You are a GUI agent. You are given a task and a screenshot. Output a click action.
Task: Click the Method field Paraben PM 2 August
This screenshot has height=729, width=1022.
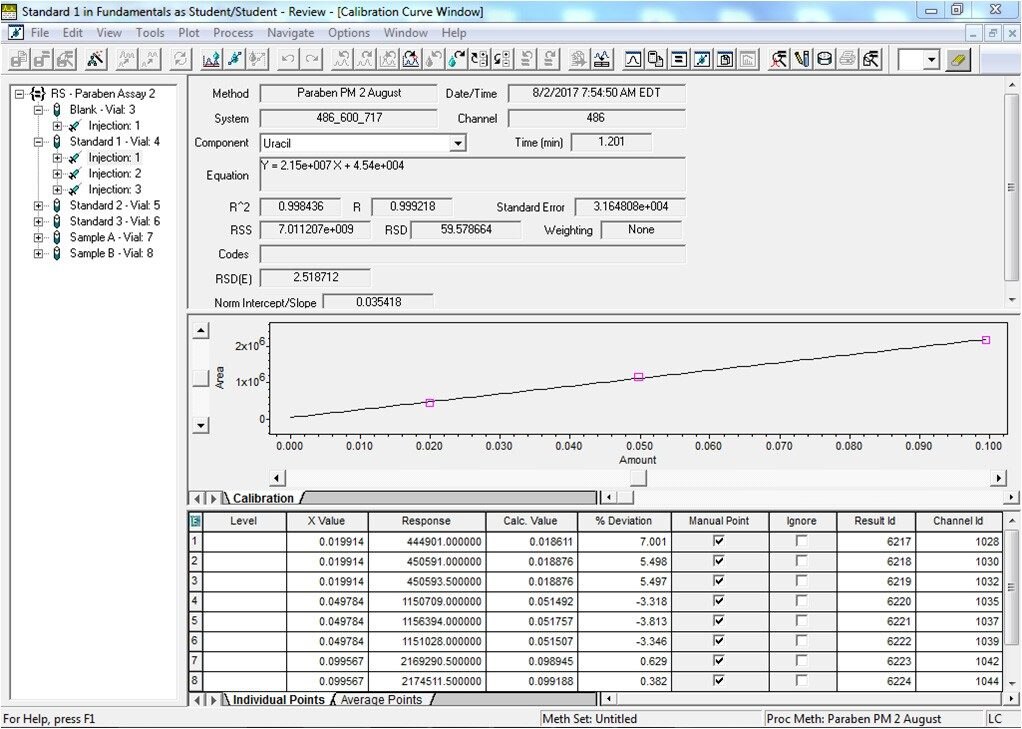pos(349,93)
